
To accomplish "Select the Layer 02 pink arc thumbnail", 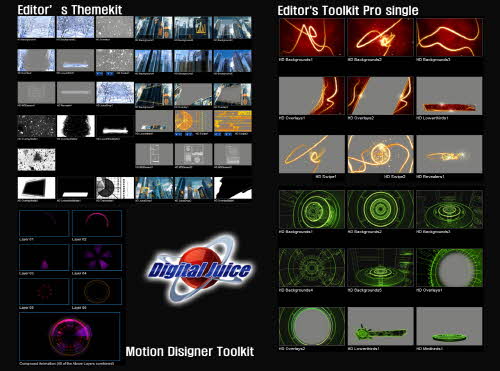I will pos(97,223).
